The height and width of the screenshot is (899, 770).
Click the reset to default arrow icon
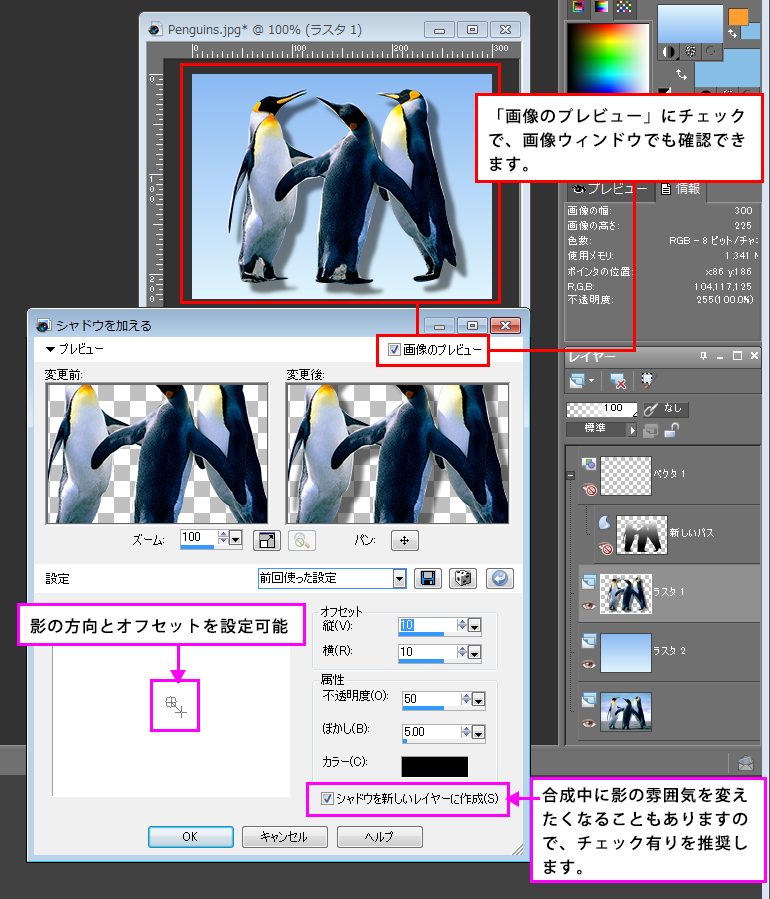[499, 578]
